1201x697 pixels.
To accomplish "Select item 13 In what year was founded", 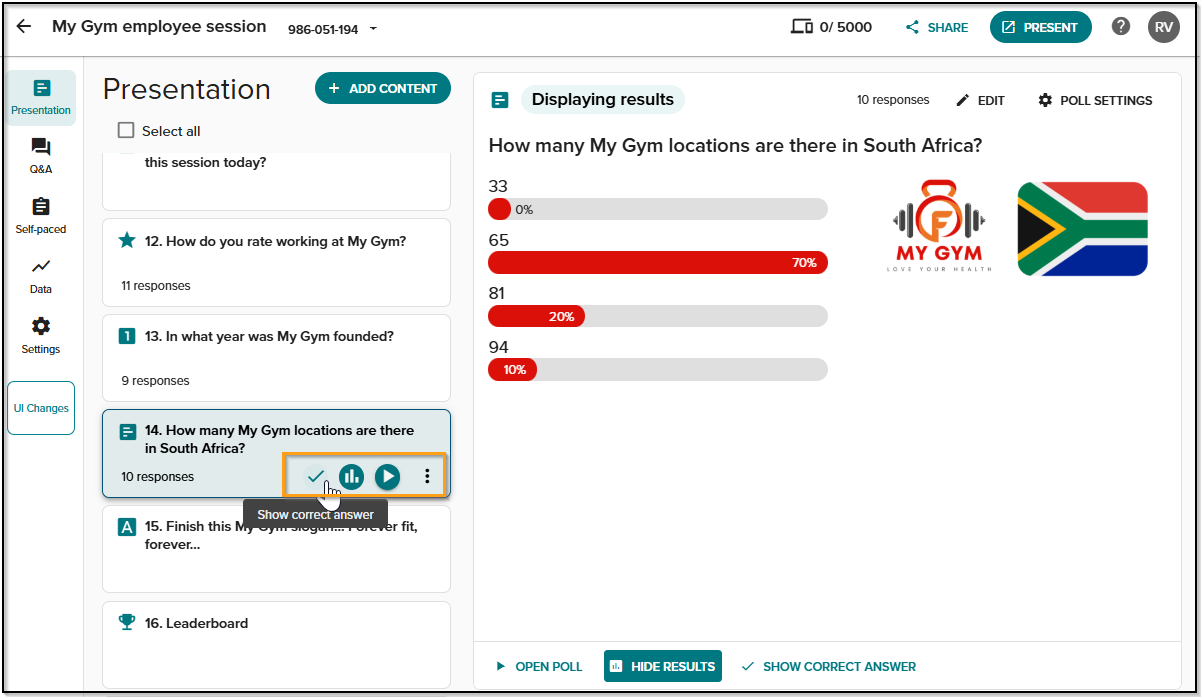I will click(x=276, y=357).
